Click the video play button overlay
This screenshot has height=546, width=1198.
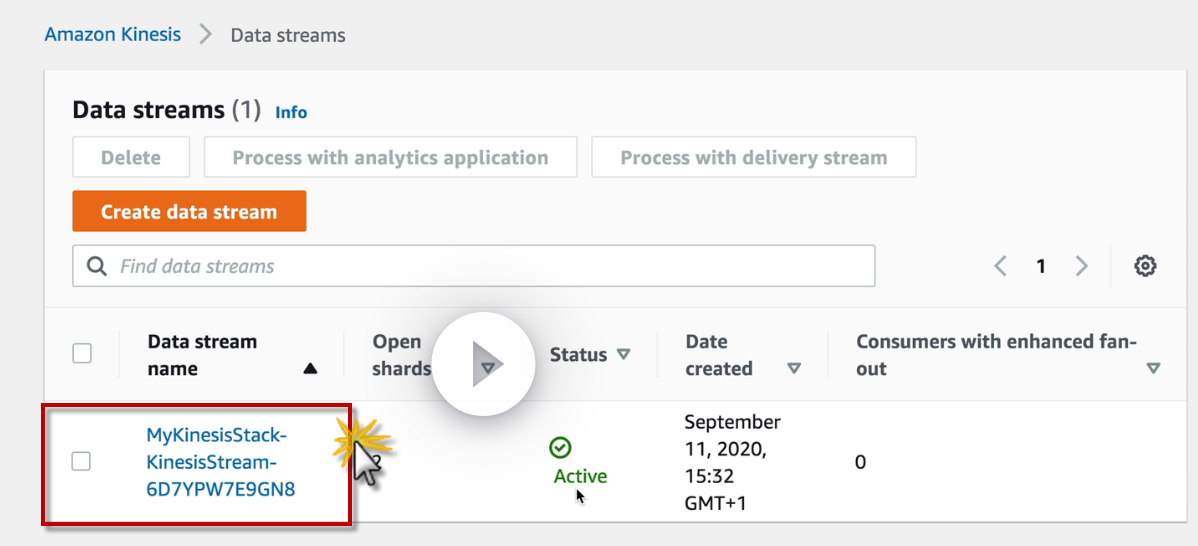(486, 365)
